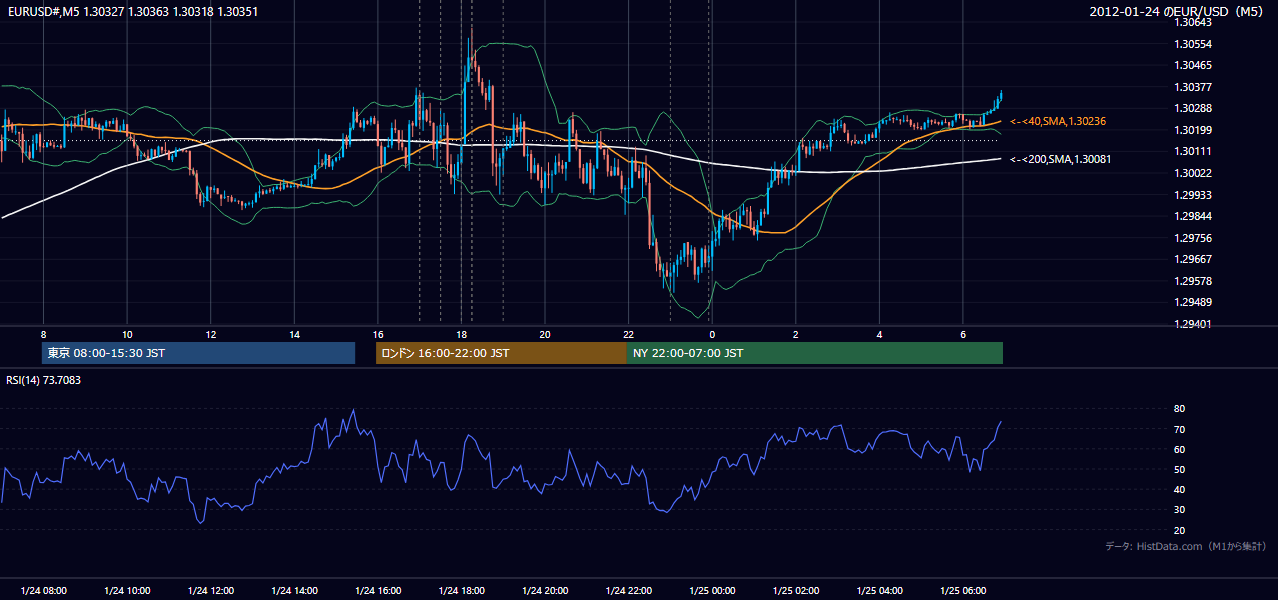Click hour 2 on the price chart axis
This screenshot has width=1278, height=600.
pos(795,334)
